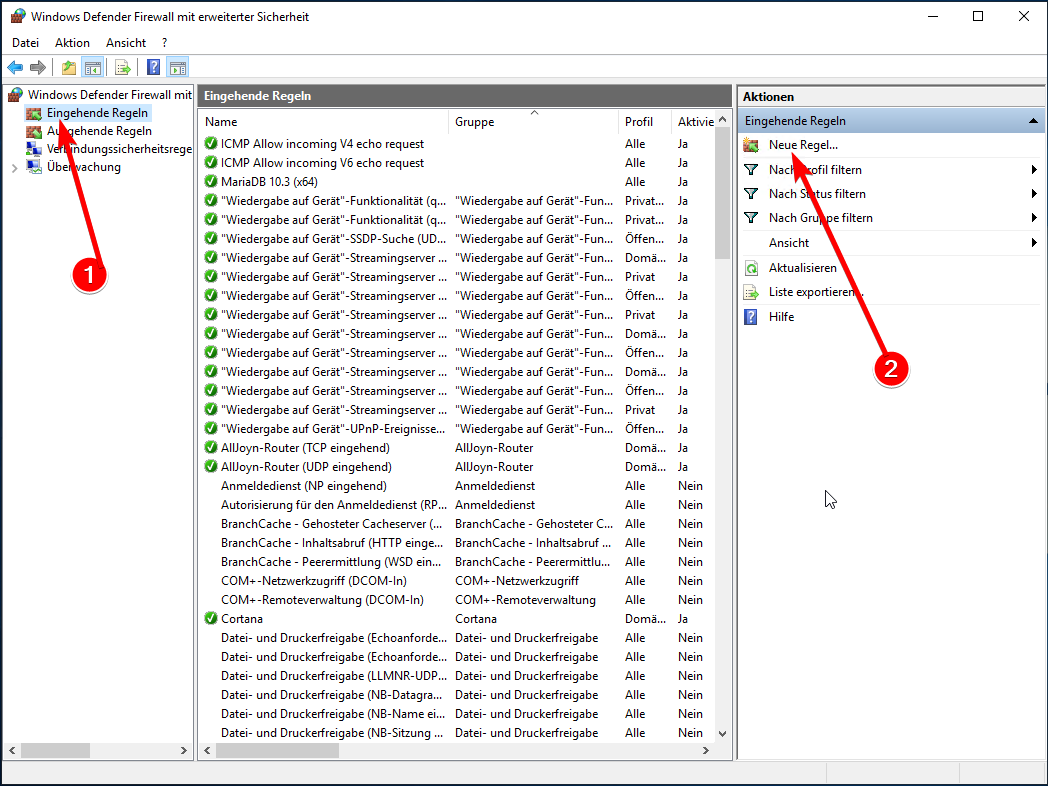Image resolution: width=1048 pixels, height=786 pixels.
Task: Click the green check icon of ICMP V6 echo request
Action: [211, 162]
